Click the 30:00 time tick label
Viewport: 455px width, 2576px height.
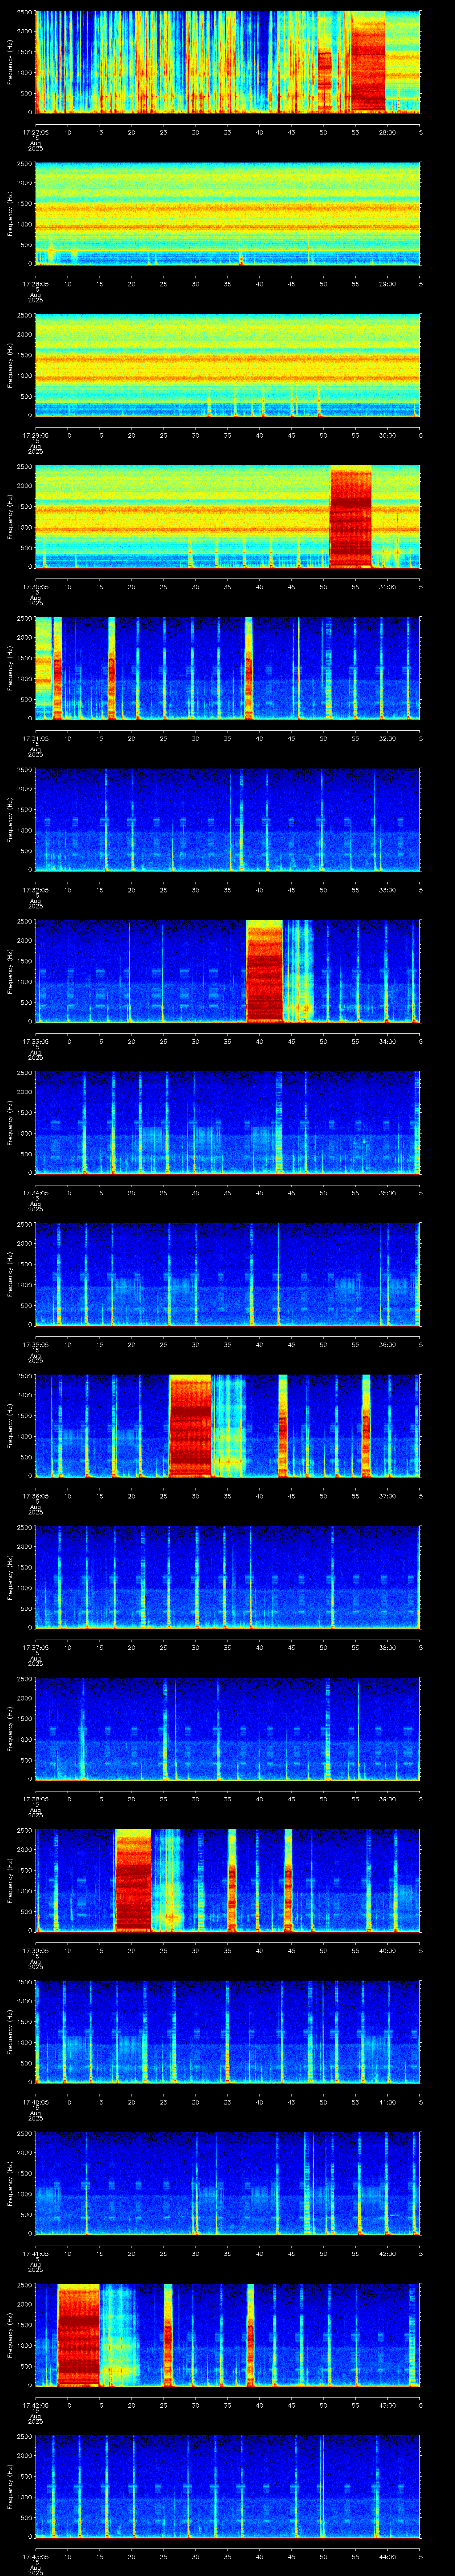[x=387, y=435]
